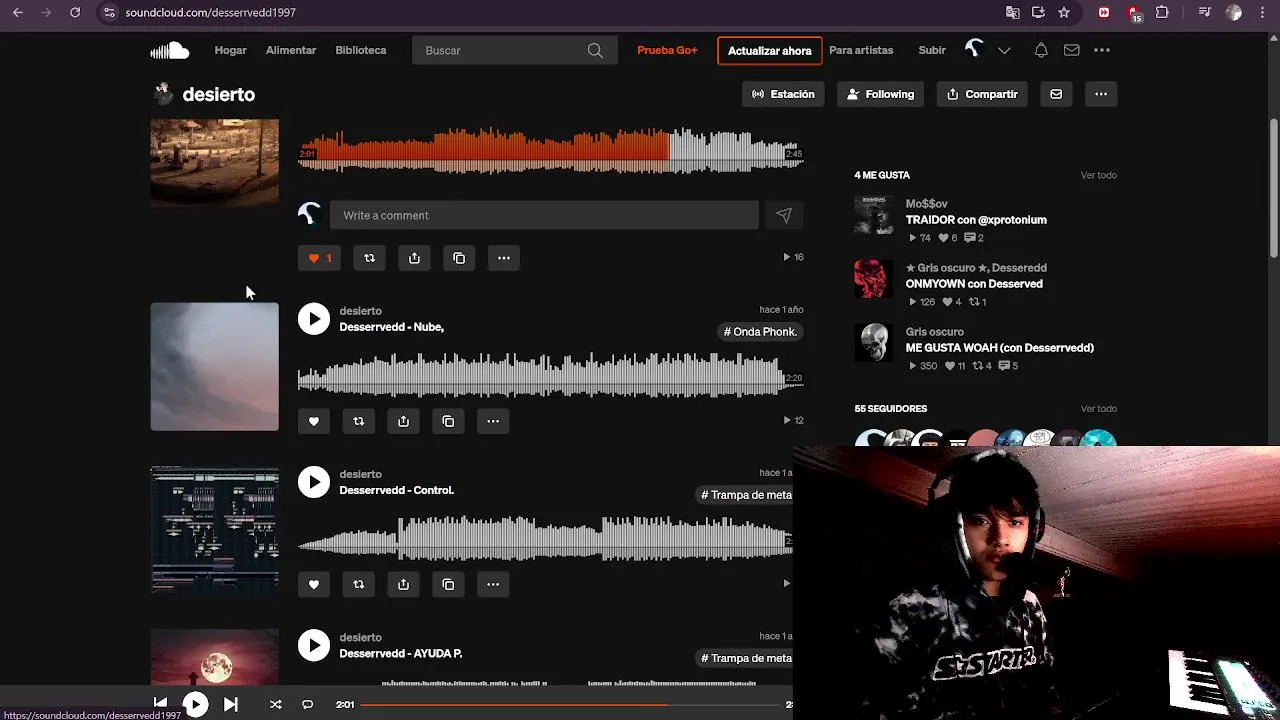Repost the top playing track

coord(369,258)
